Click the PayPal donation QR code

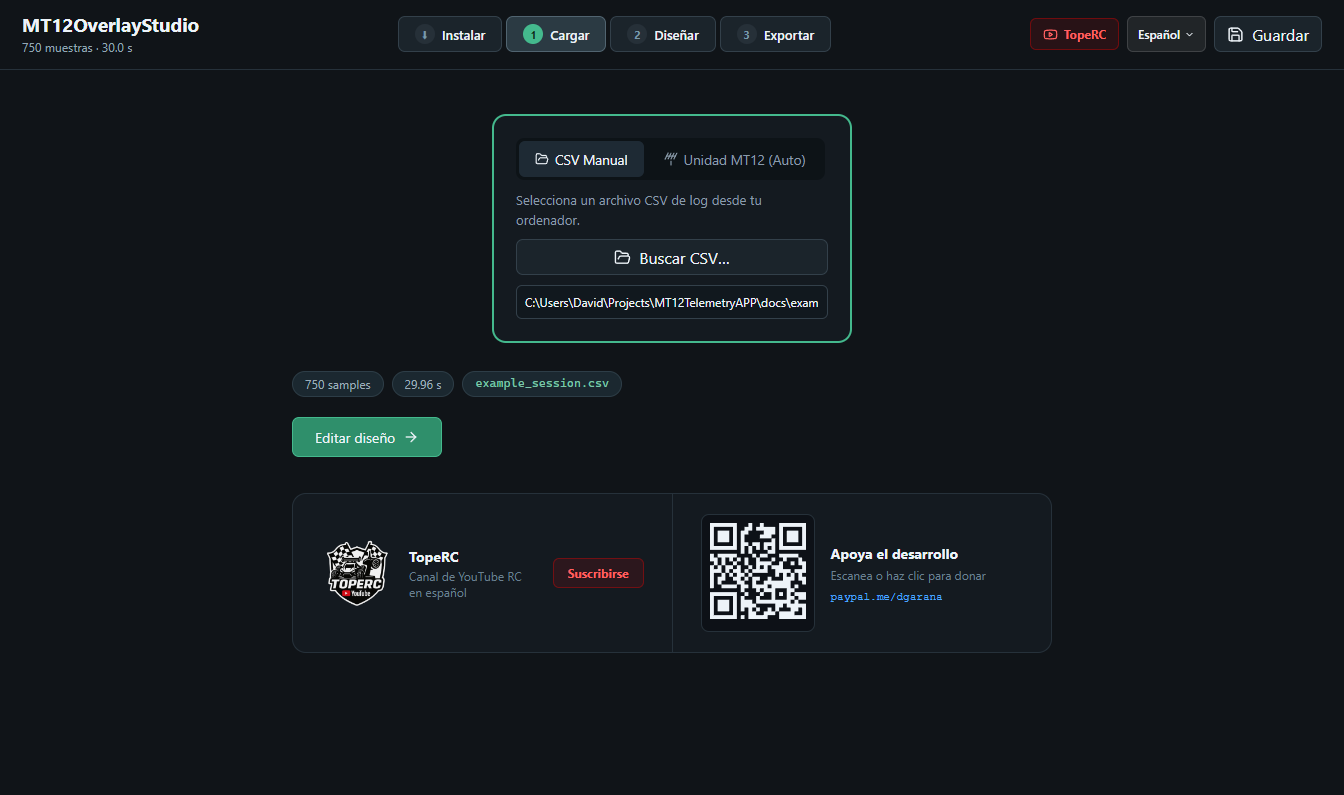pyautogui.click(x=758, y=573)
